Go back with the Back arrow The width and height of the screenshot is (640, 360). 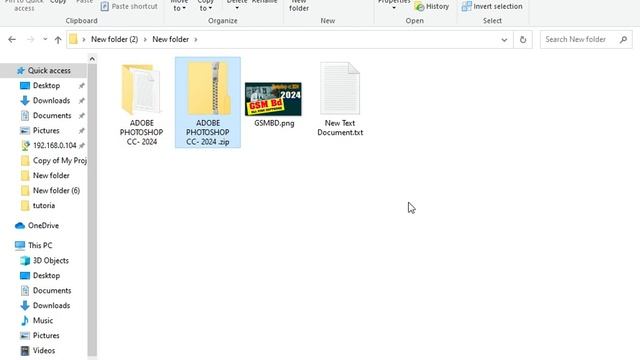[12, 40]
